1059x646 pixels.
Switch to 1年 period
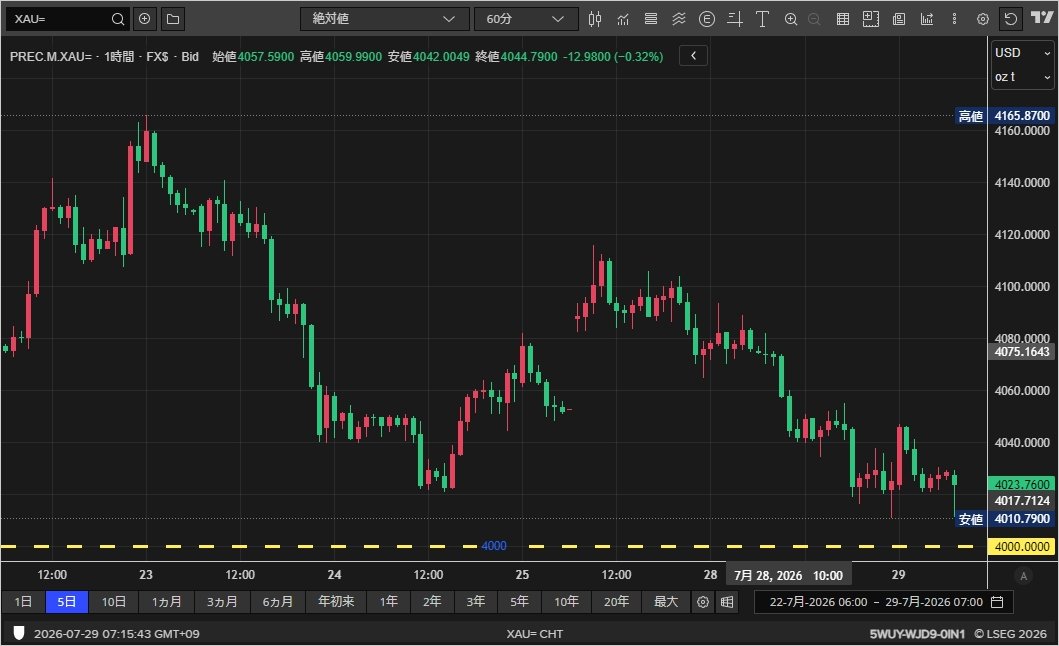pos(388,601)
